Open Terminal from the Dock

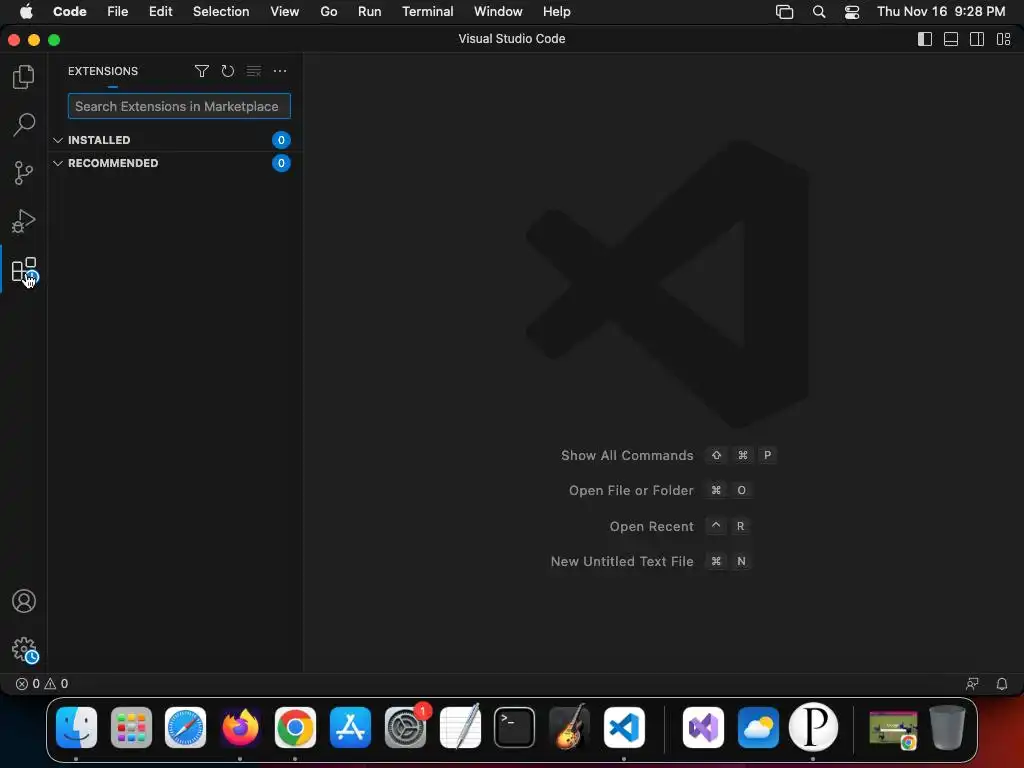click(514, 727)
